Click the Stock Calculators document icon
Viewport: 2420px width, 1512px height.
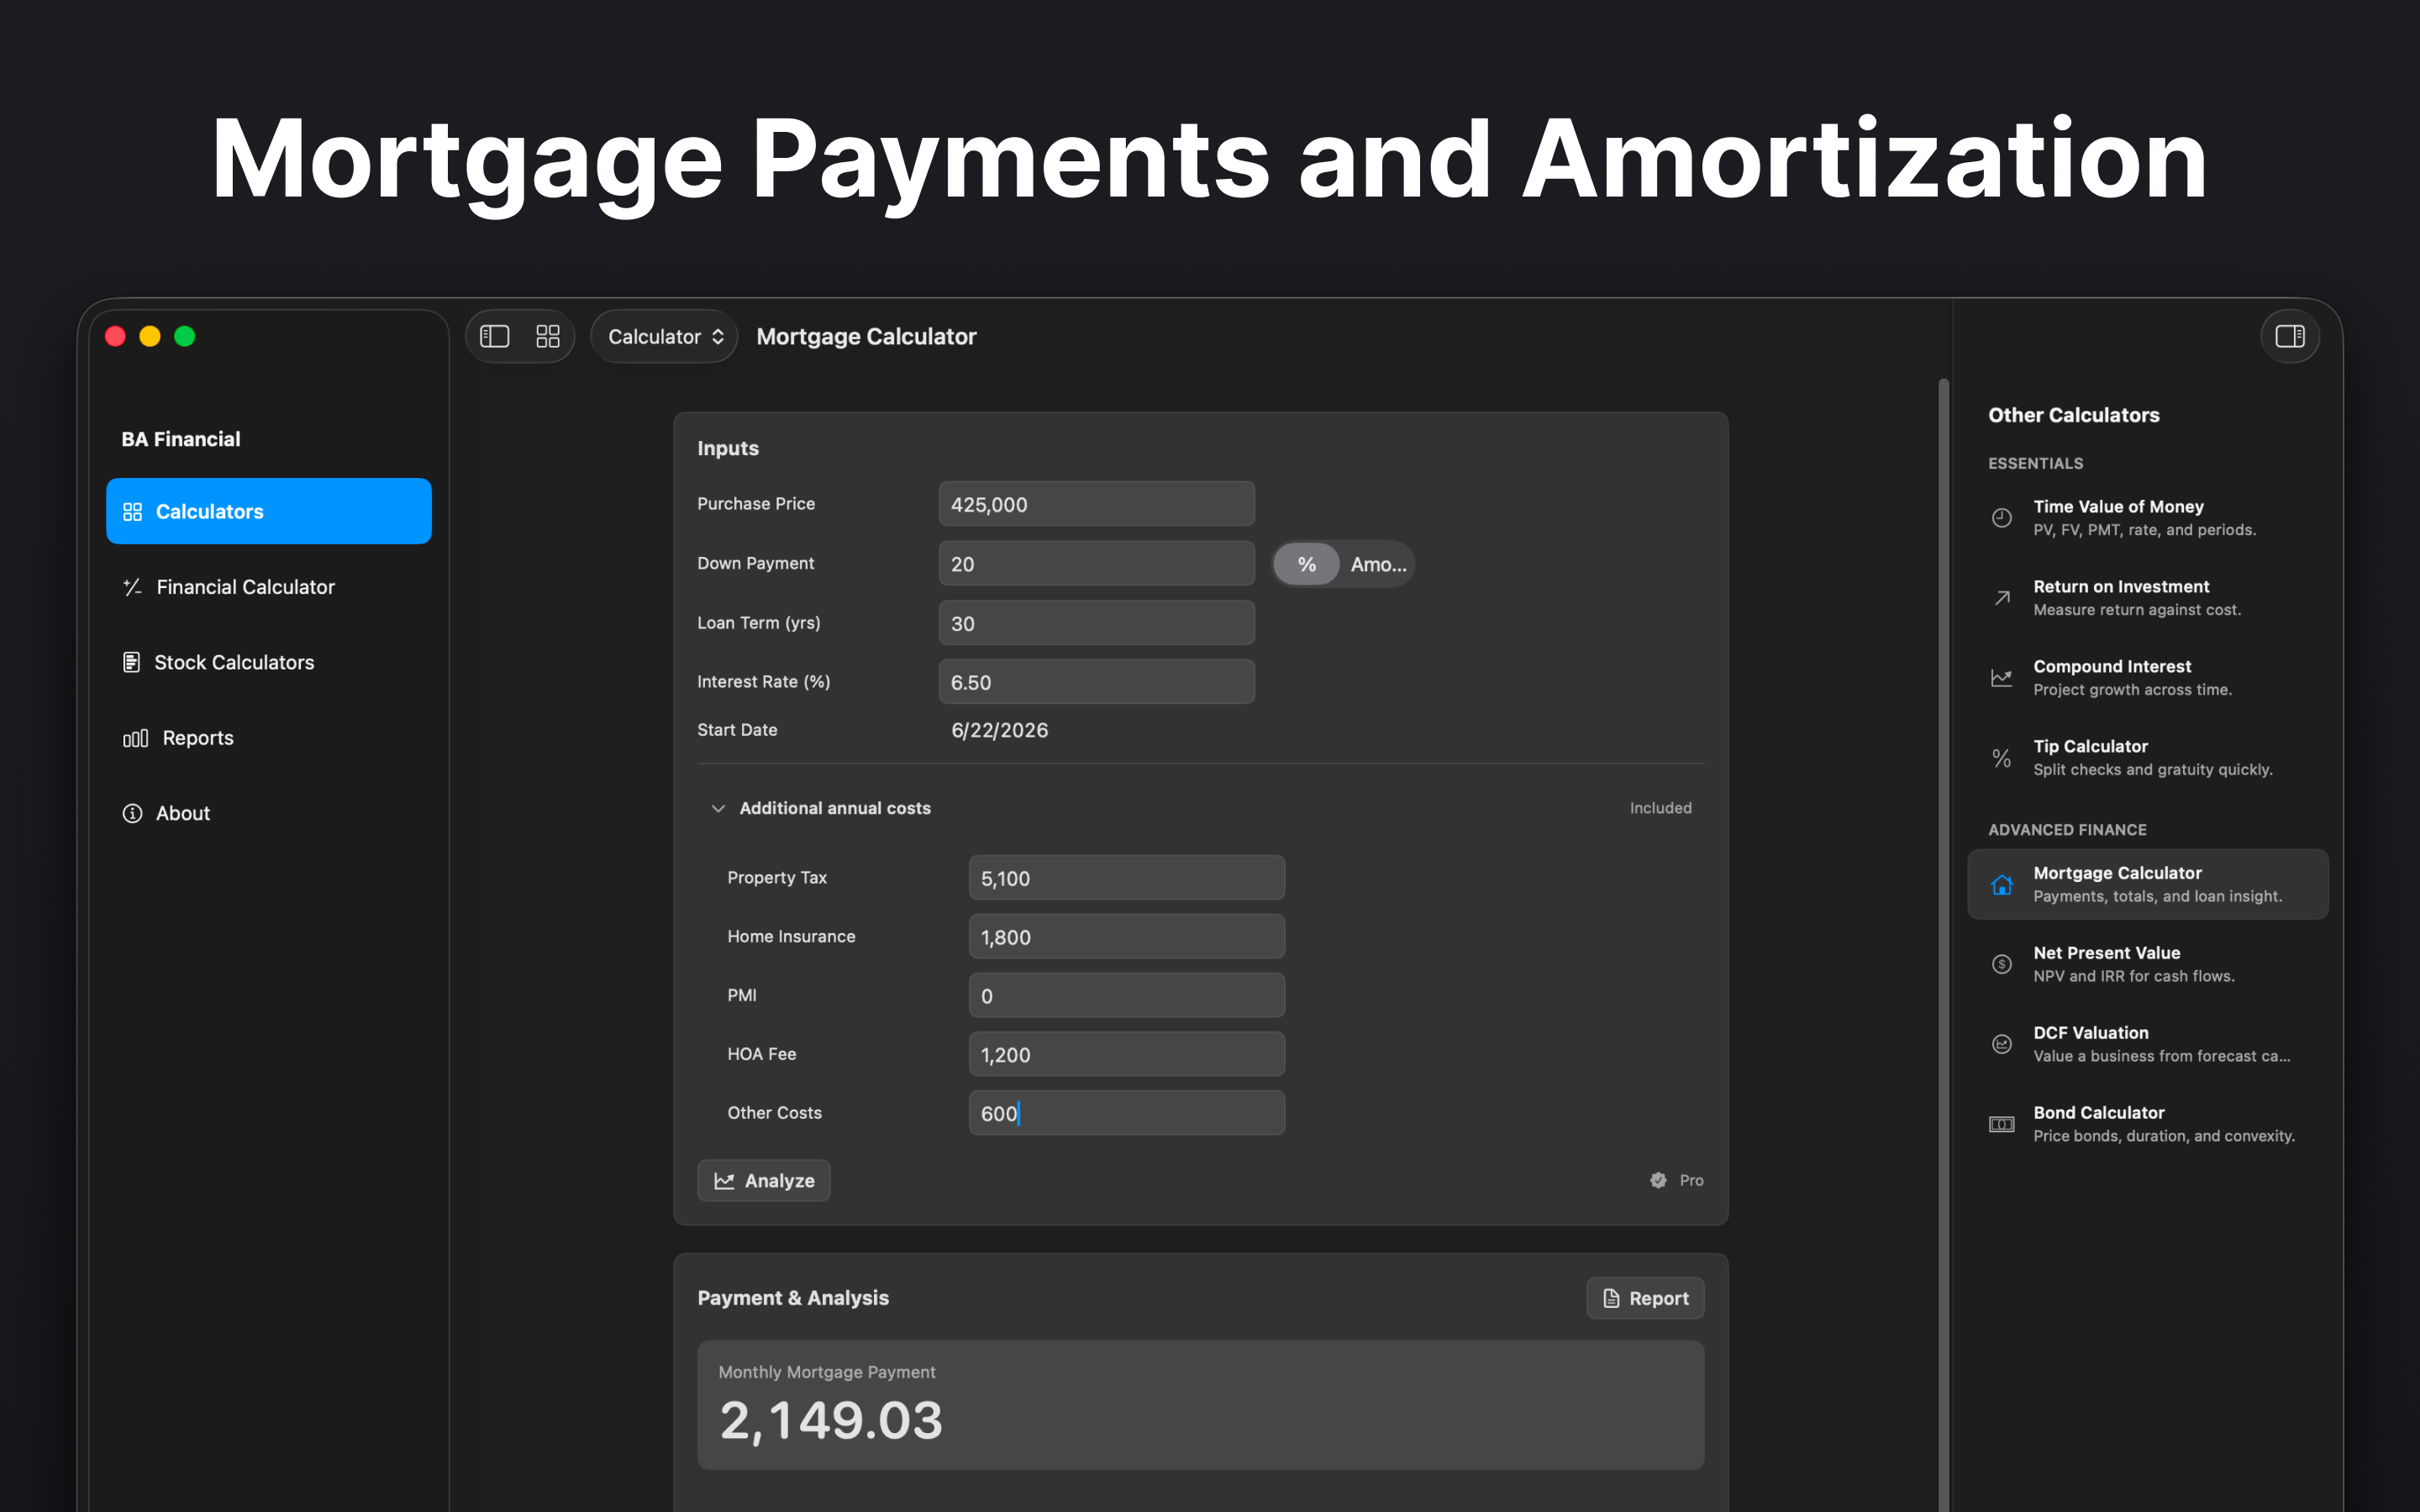[x=131, y=662]
